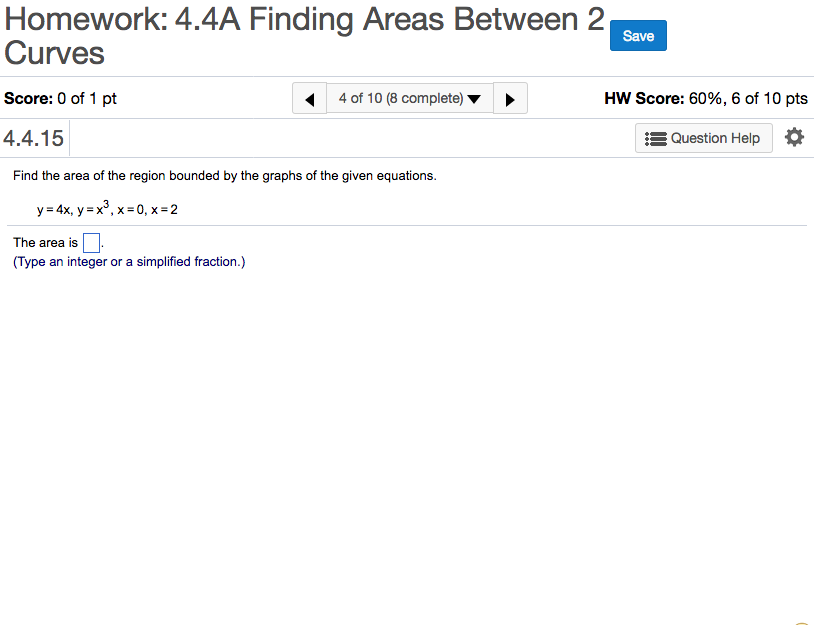Click the 'Score: 0 of 1 pt' text

point(61,99)
